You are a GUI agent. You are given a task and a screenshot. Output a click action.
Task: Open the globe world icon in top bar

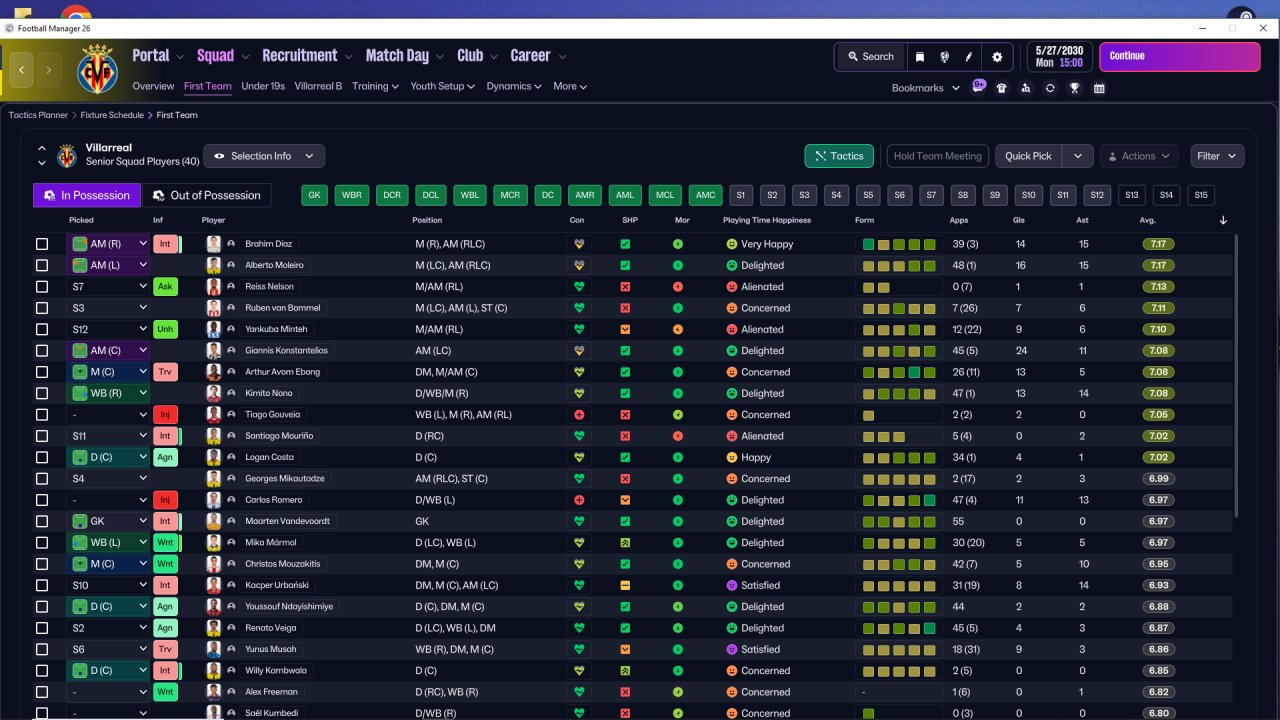tap(944, 57)
